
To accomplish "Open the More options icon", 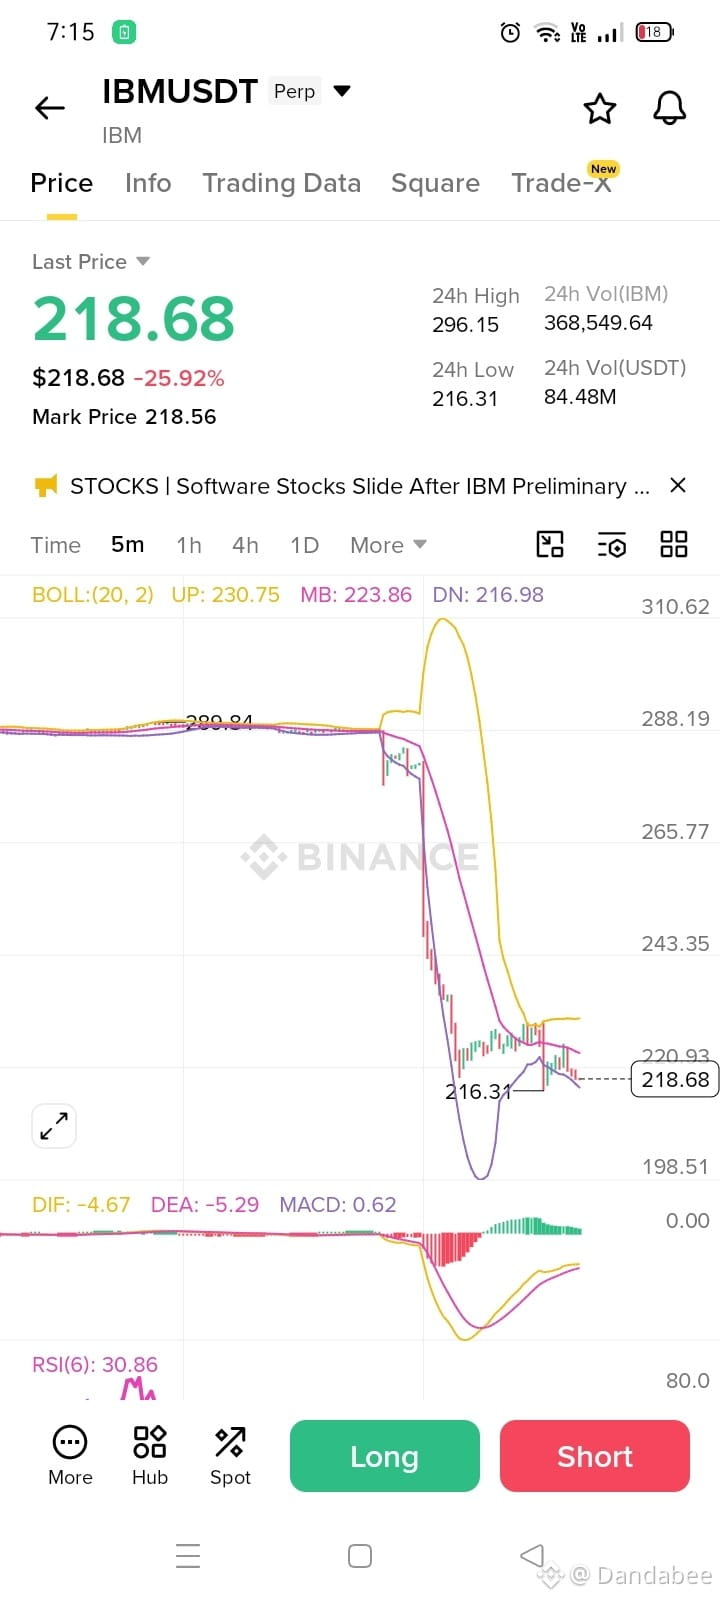I will point(70,1456).
